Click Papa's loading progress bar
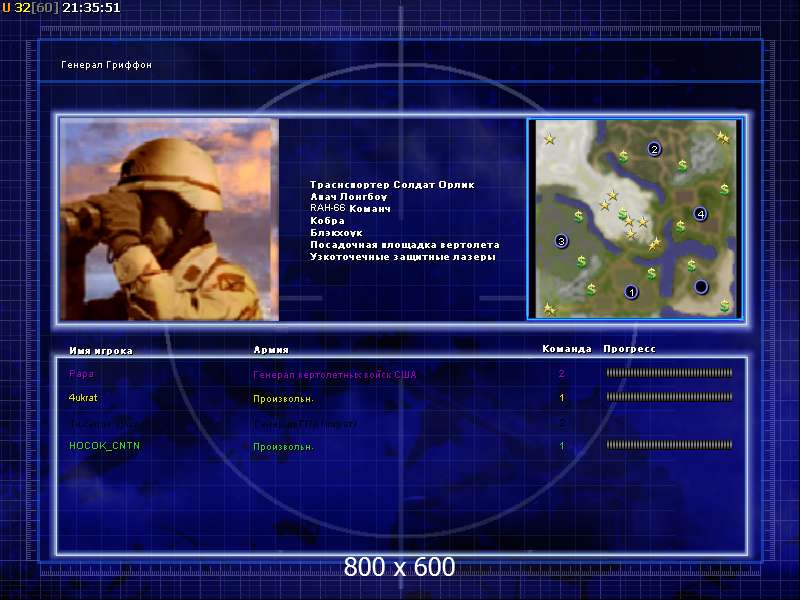The height and width of the screenshot is (600, 800). pos(669,373)
